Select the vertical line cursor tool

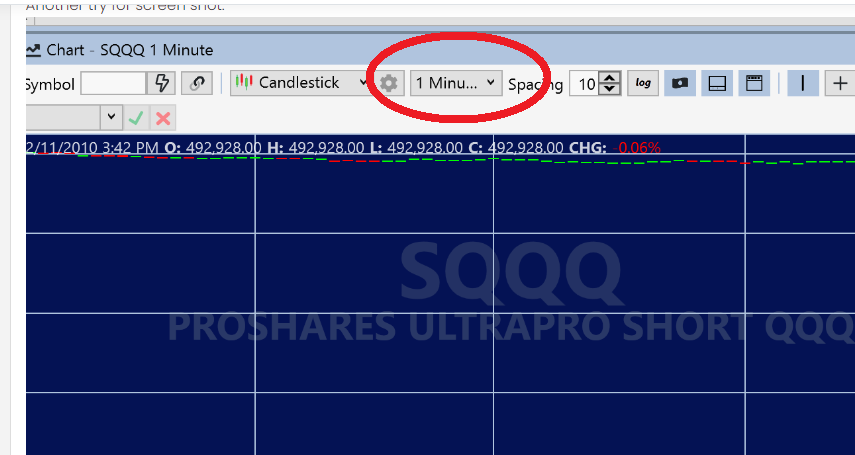click(x=802, y=83)
